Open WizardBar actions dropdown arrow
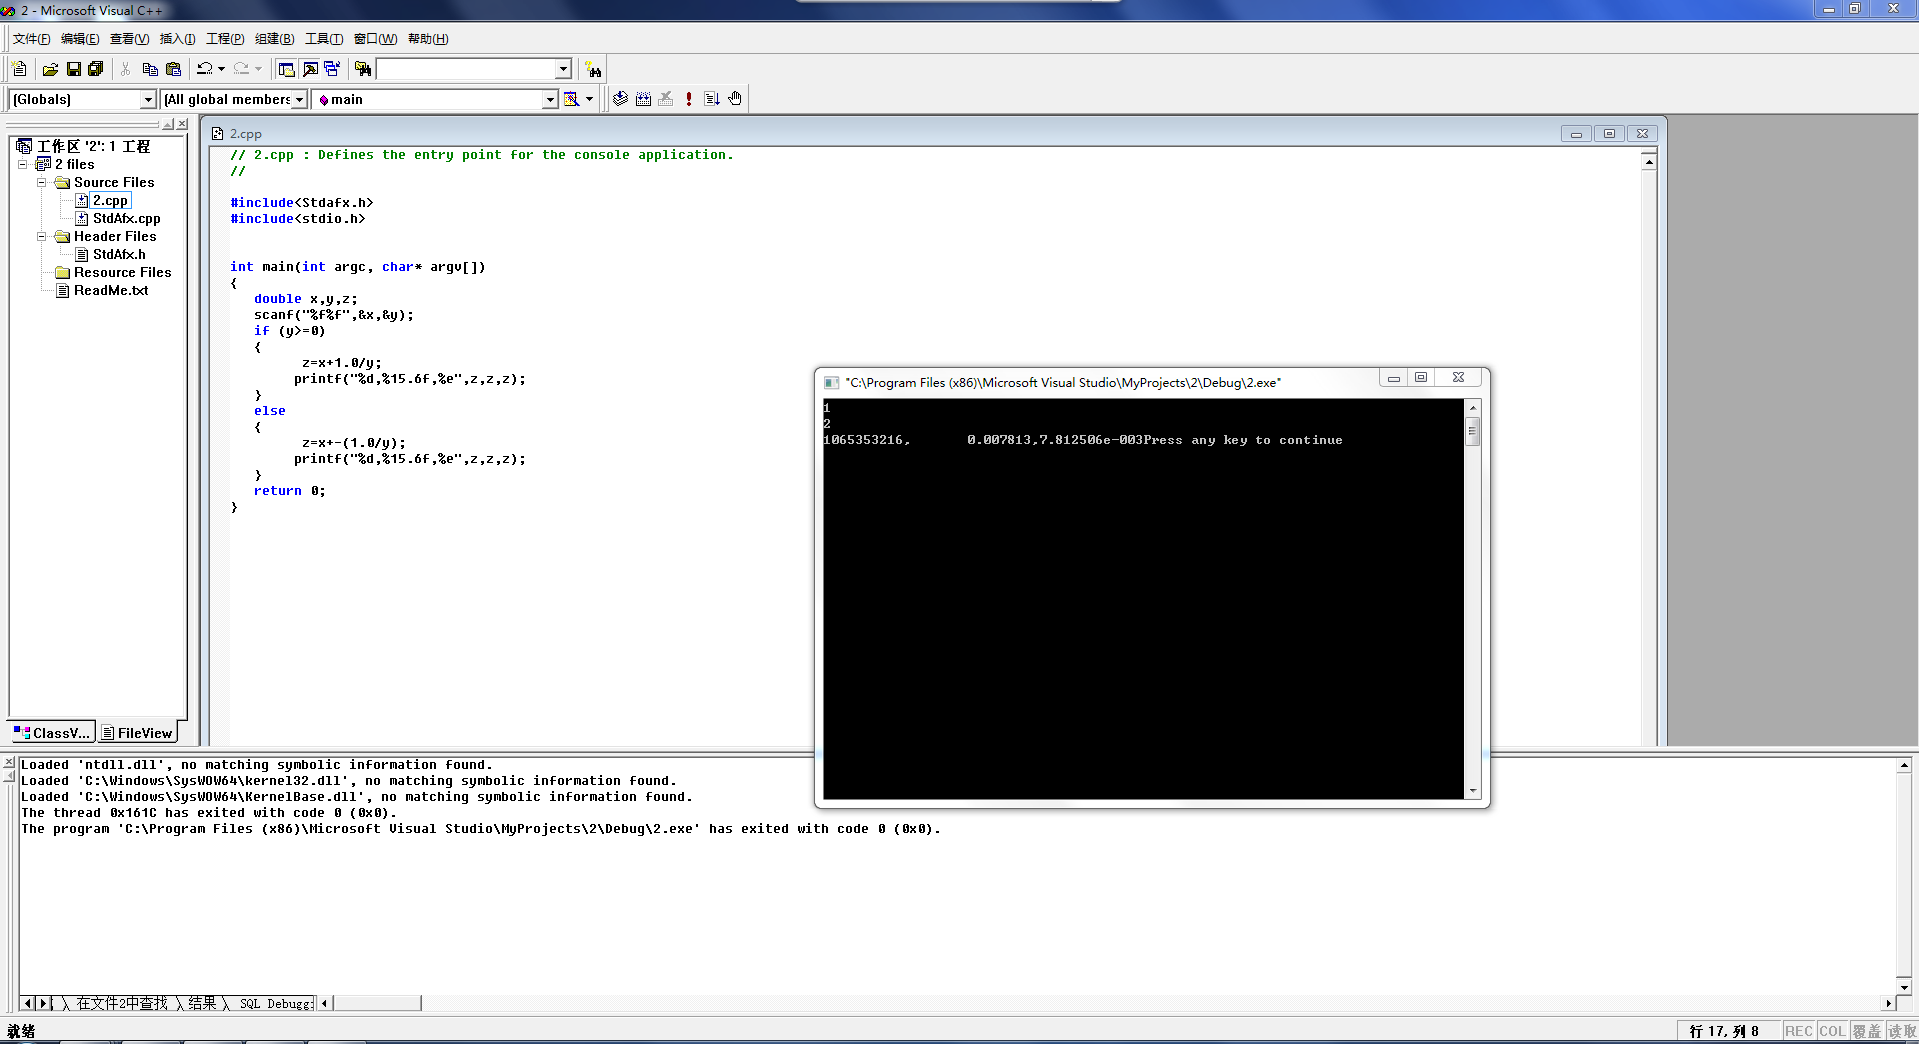1919x1044 pixels. pyautogui.click(x=589, y=99)
